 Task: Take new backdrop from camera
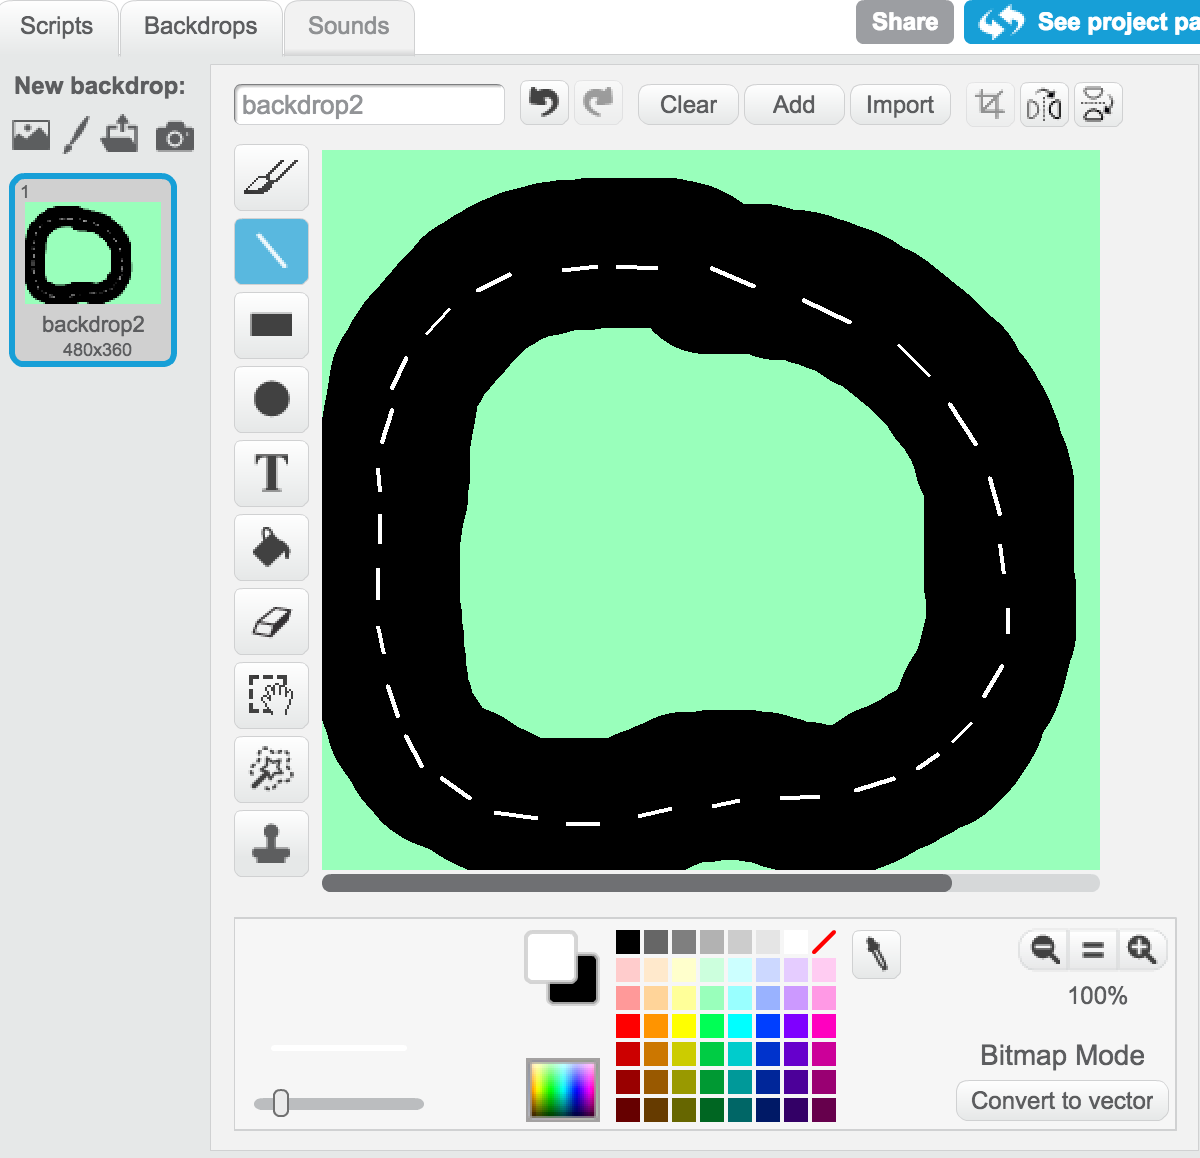coord(175,136)
